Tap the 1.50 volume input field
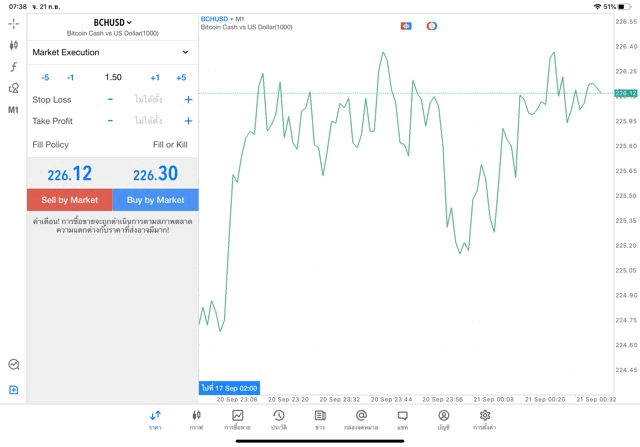The width and height of the screenshot is (640, 447). coord(113,77)
